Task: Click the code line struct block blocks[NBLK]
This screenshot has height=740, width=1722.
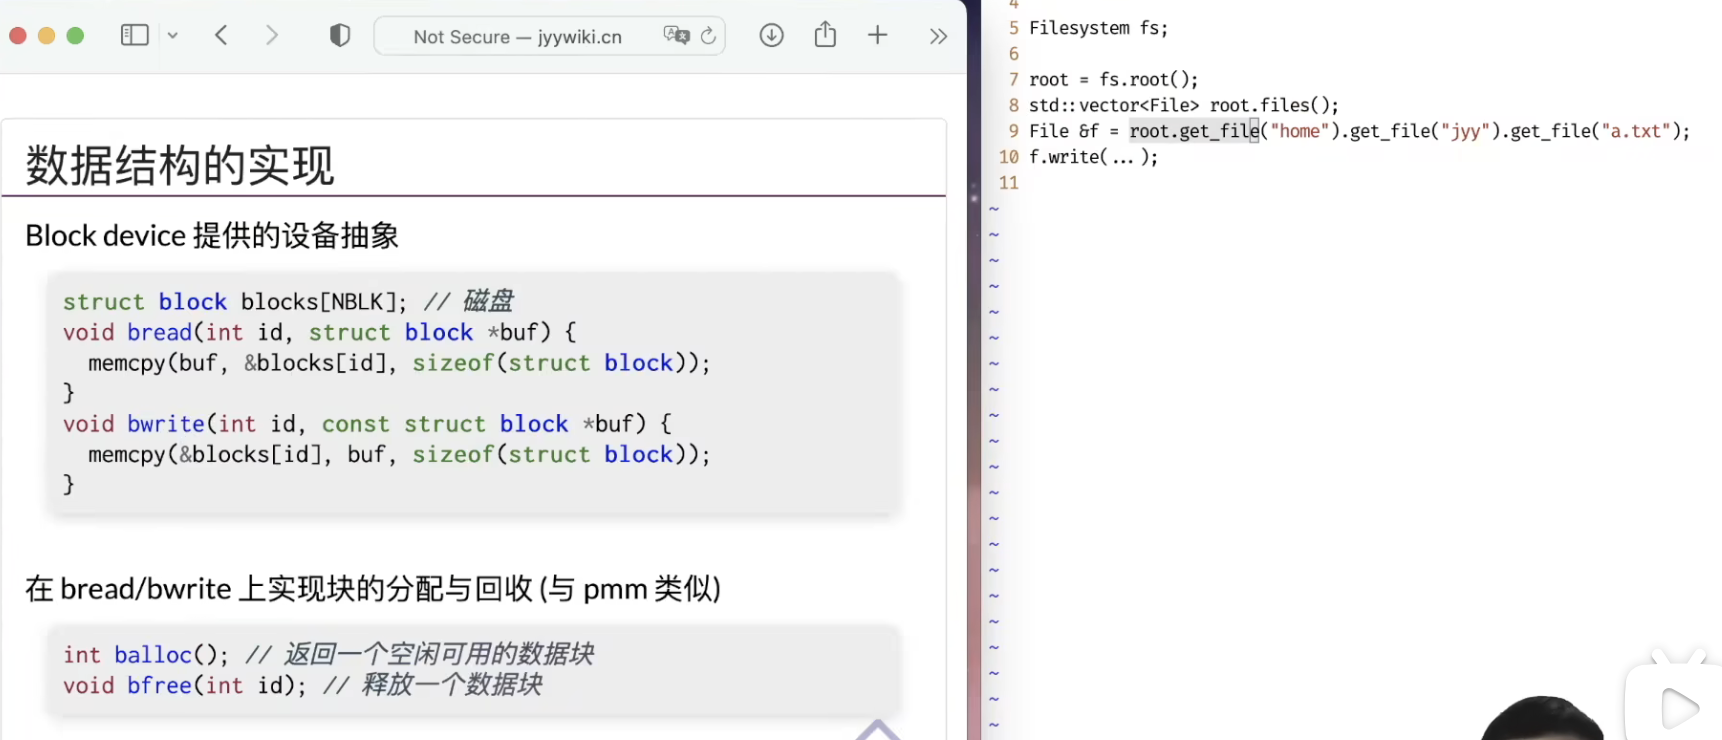Action: [288, 301]
